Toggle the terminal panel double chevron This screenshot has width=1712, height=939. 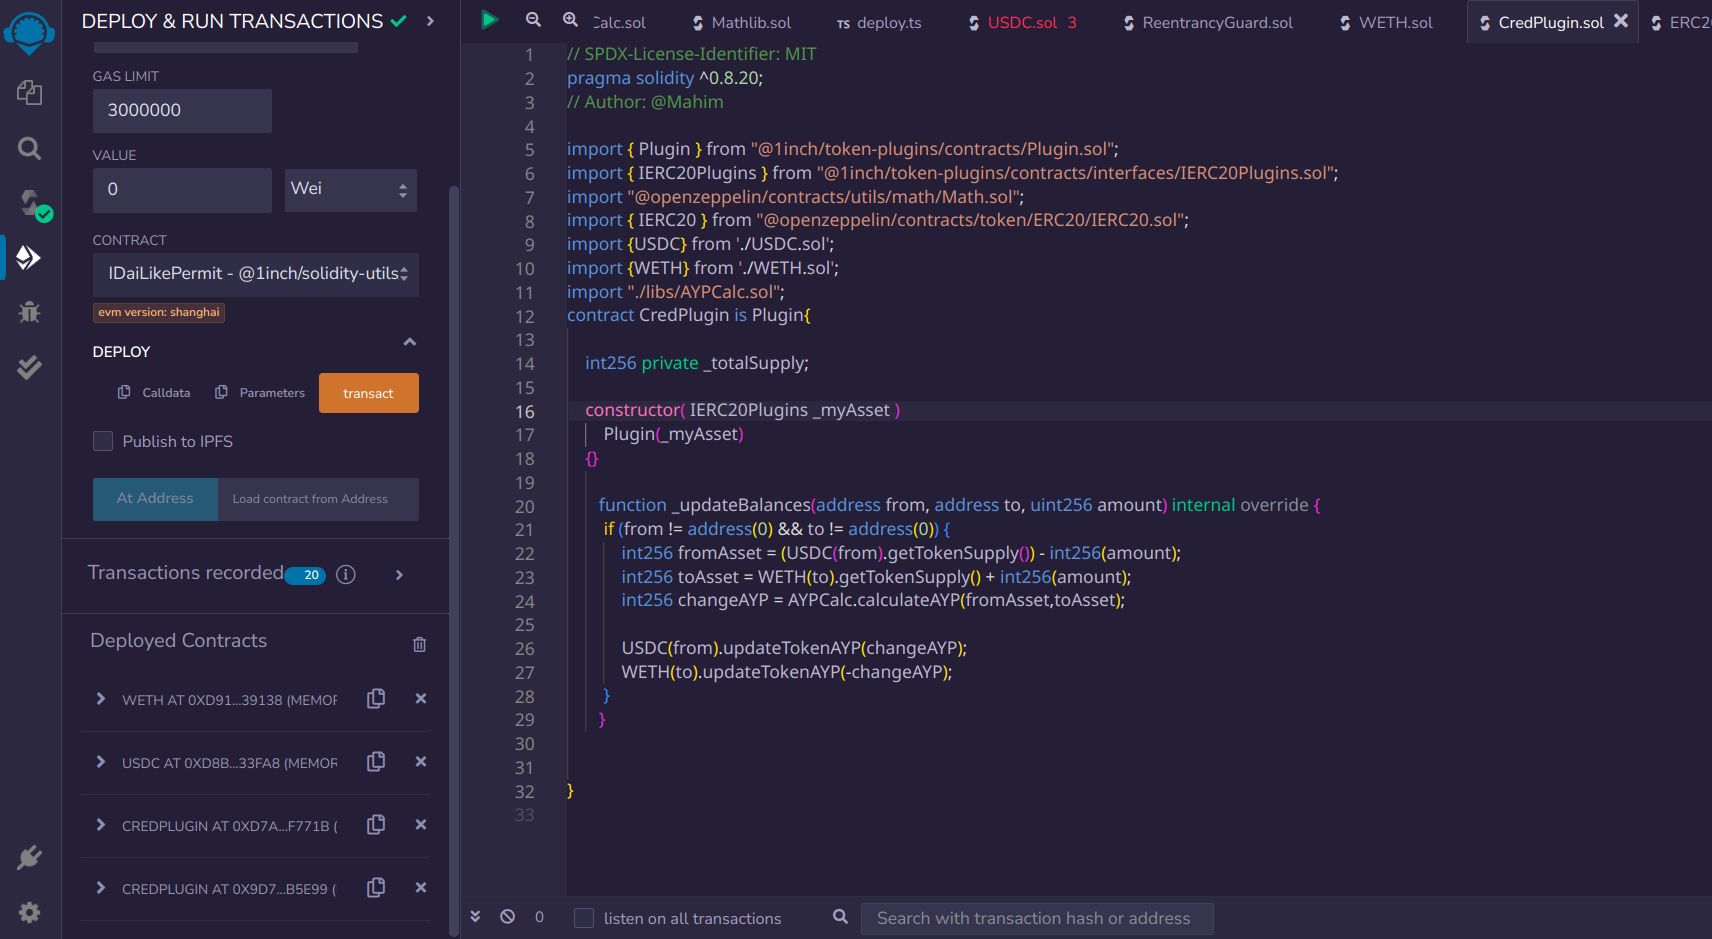pyautogui.click(x=476, y=916)
